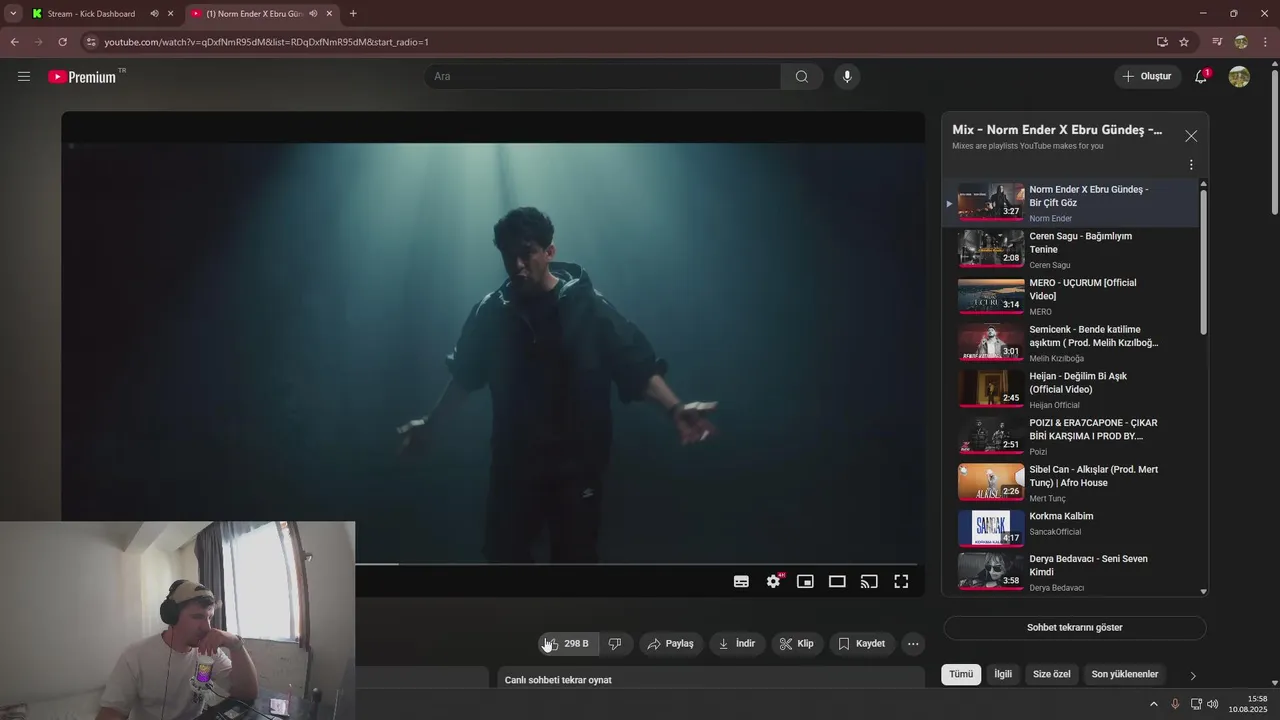Open the tab search dropdown arrow
This screenshot has height=720, width=1280.
13,14
